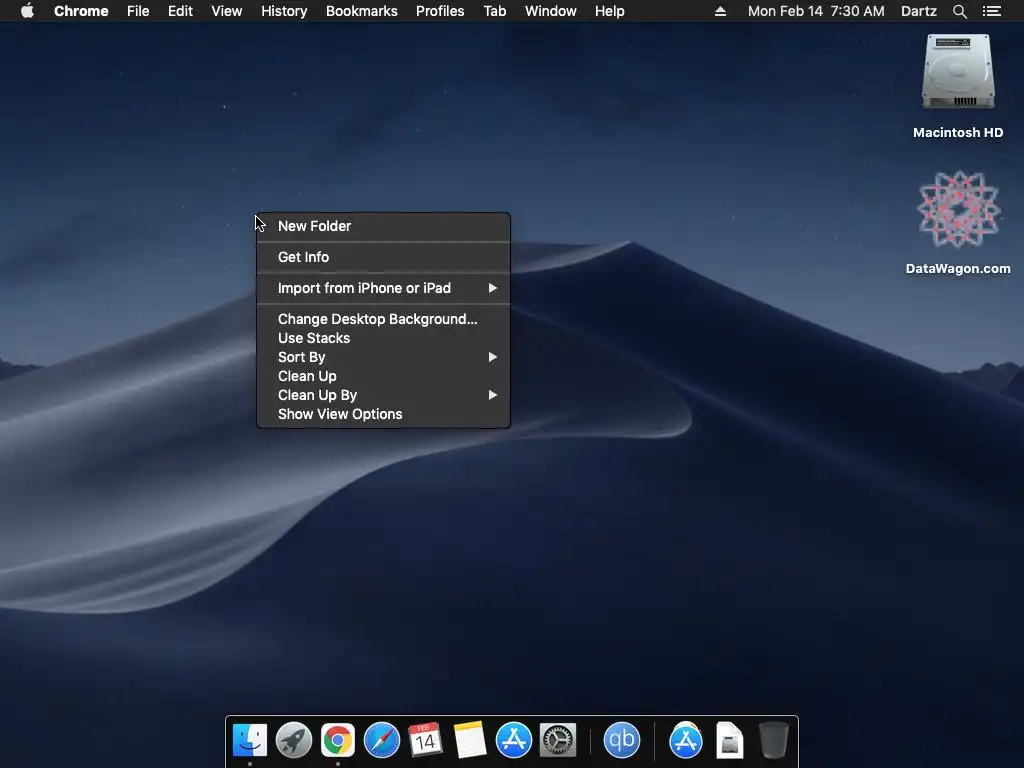Select Show View Options entry
1024x768 pixels.
tap(383, 414)
